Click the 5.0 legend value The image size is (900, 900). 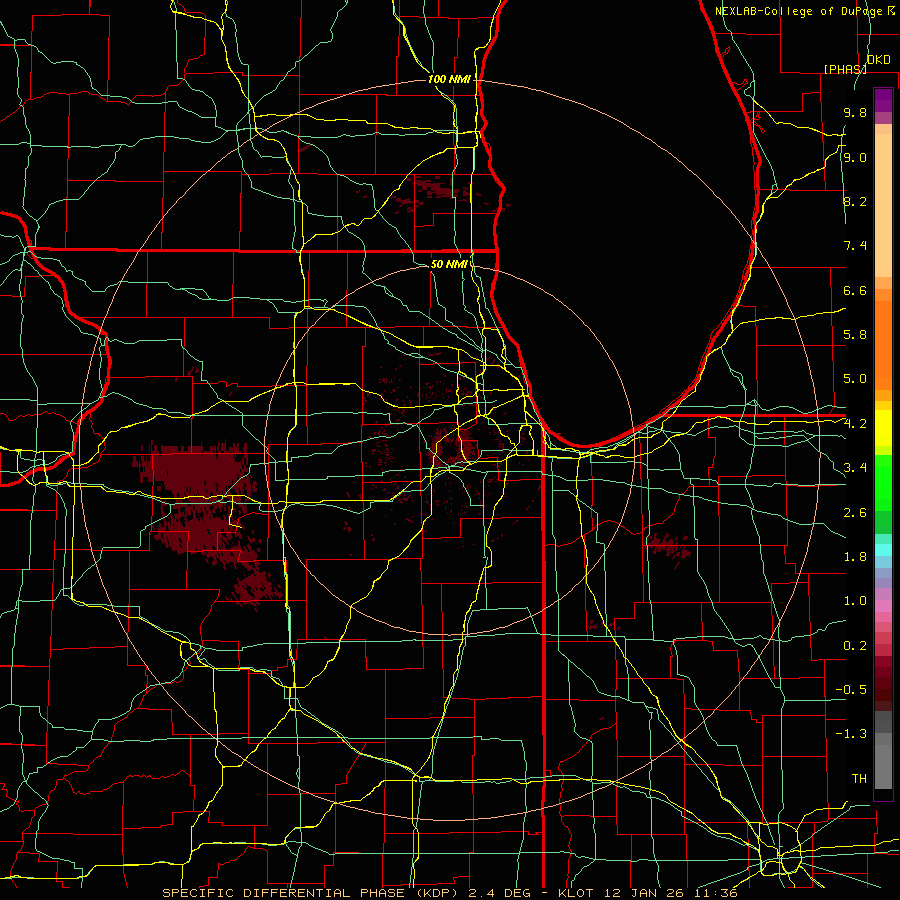click(x=855, y=379)
